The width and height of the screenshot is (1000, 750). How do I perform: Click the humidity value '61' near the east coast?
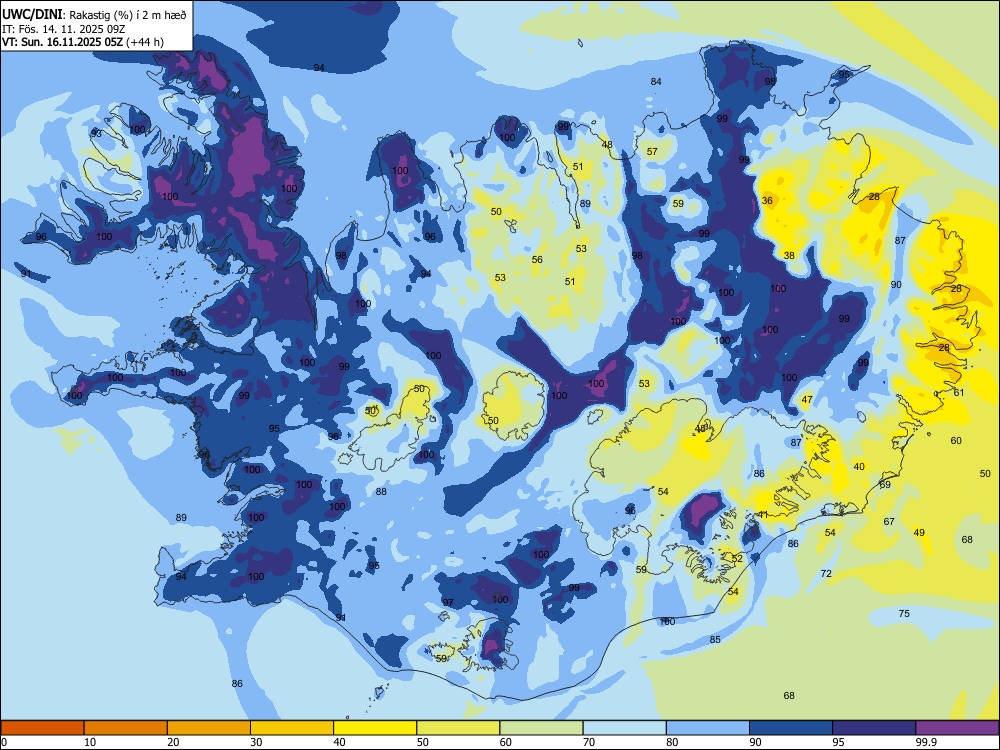click(x=959, y=393)
